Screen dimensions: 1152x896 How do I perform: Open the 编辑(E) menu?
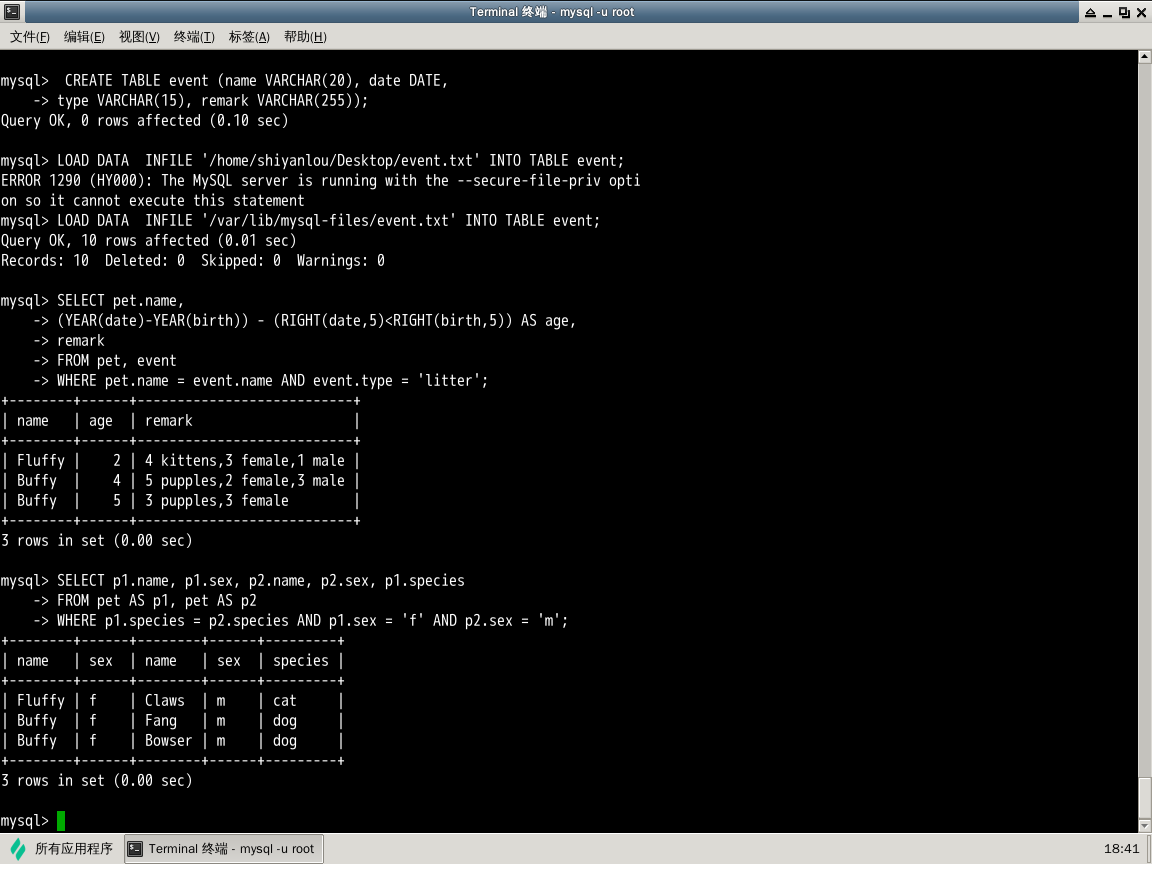84,37
